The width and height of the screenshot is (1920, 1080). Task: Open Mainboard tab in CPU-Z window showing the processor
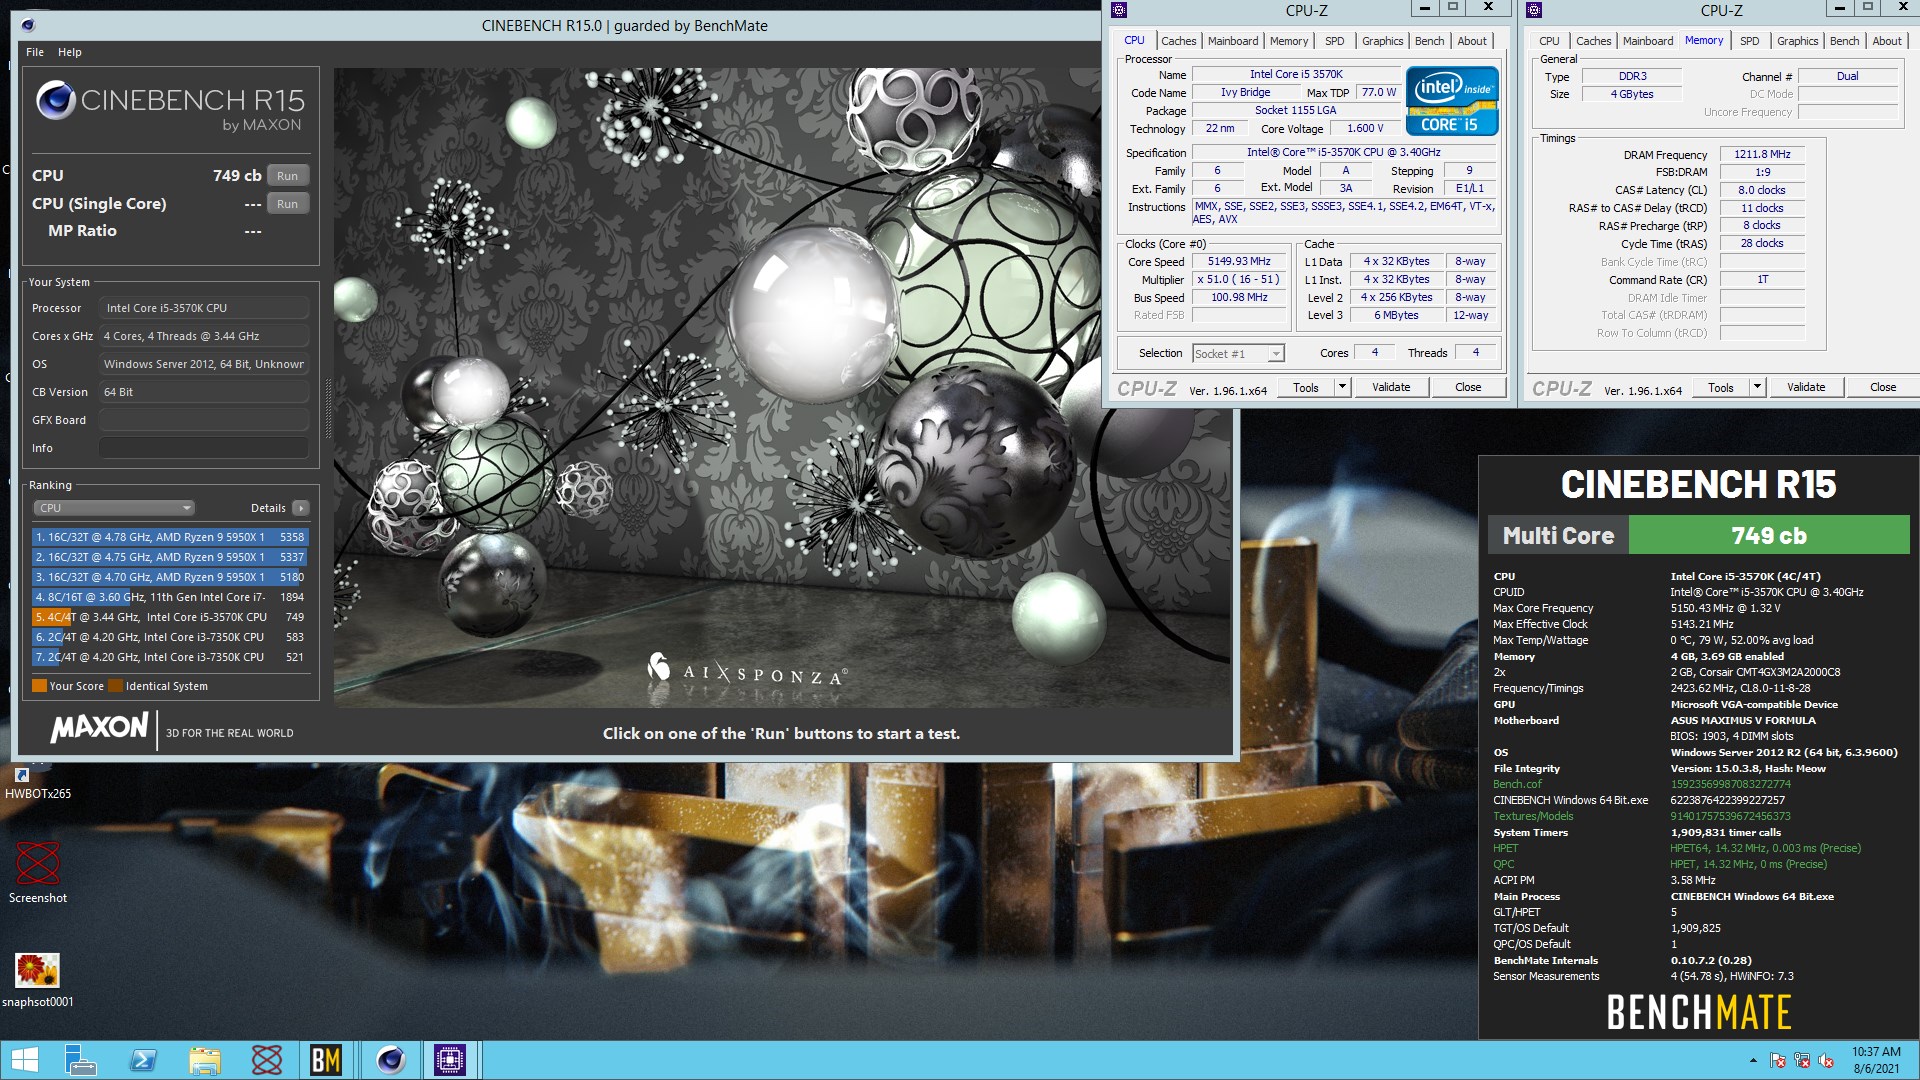click(x=1232, y=41)
